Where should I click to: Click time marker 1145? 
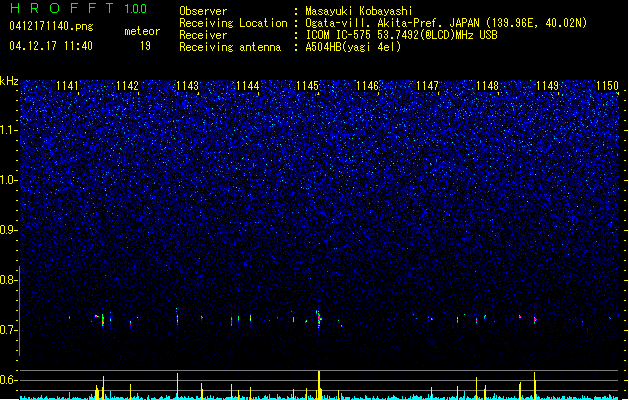(x=307, y=86)
